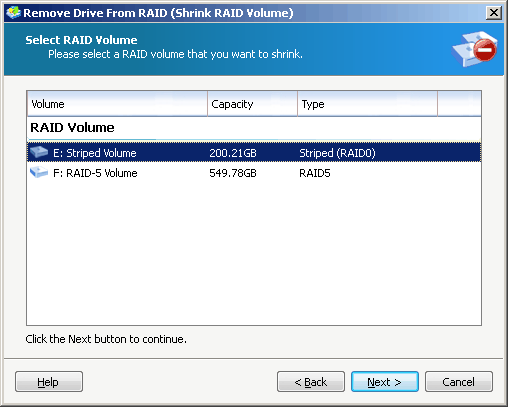Select the F: RAID-5 Volume row

click(x=254, y=173)
